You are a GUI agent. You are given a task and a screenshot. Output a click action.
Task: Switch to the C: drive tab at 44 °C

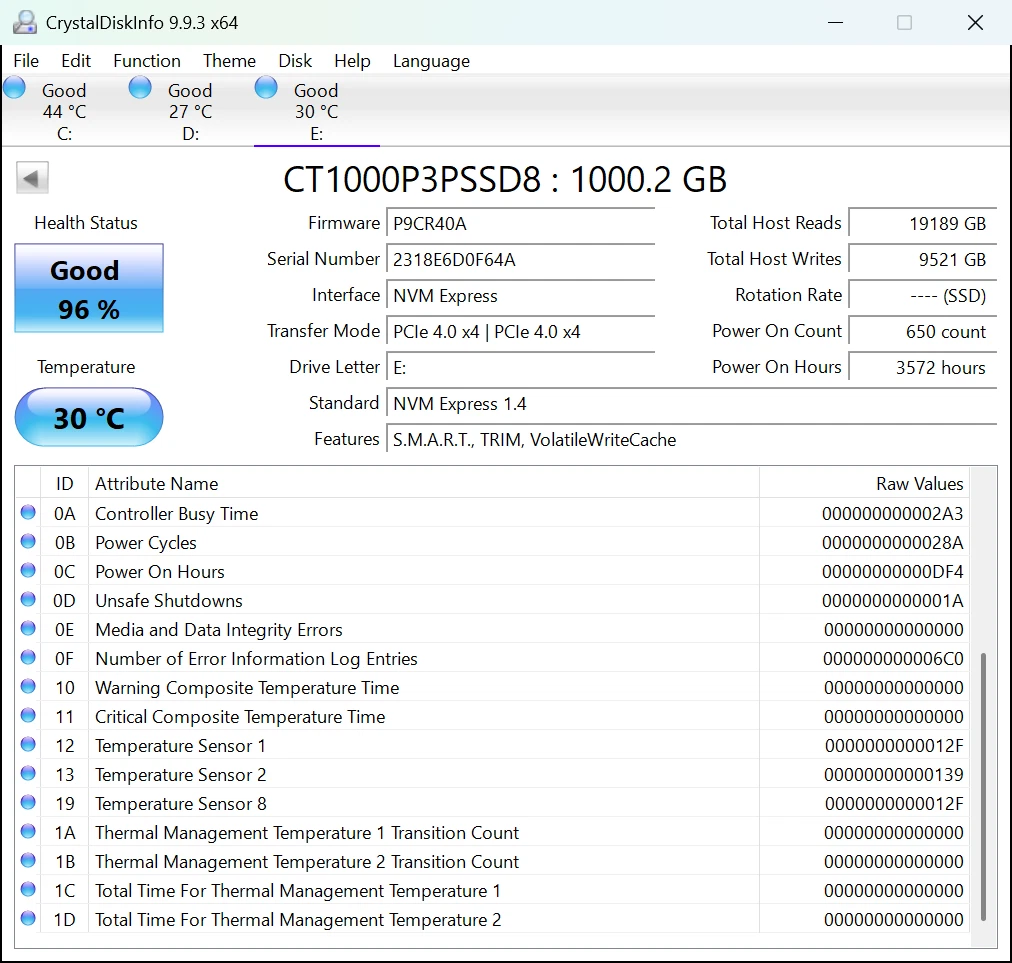(x=64, y=111)
